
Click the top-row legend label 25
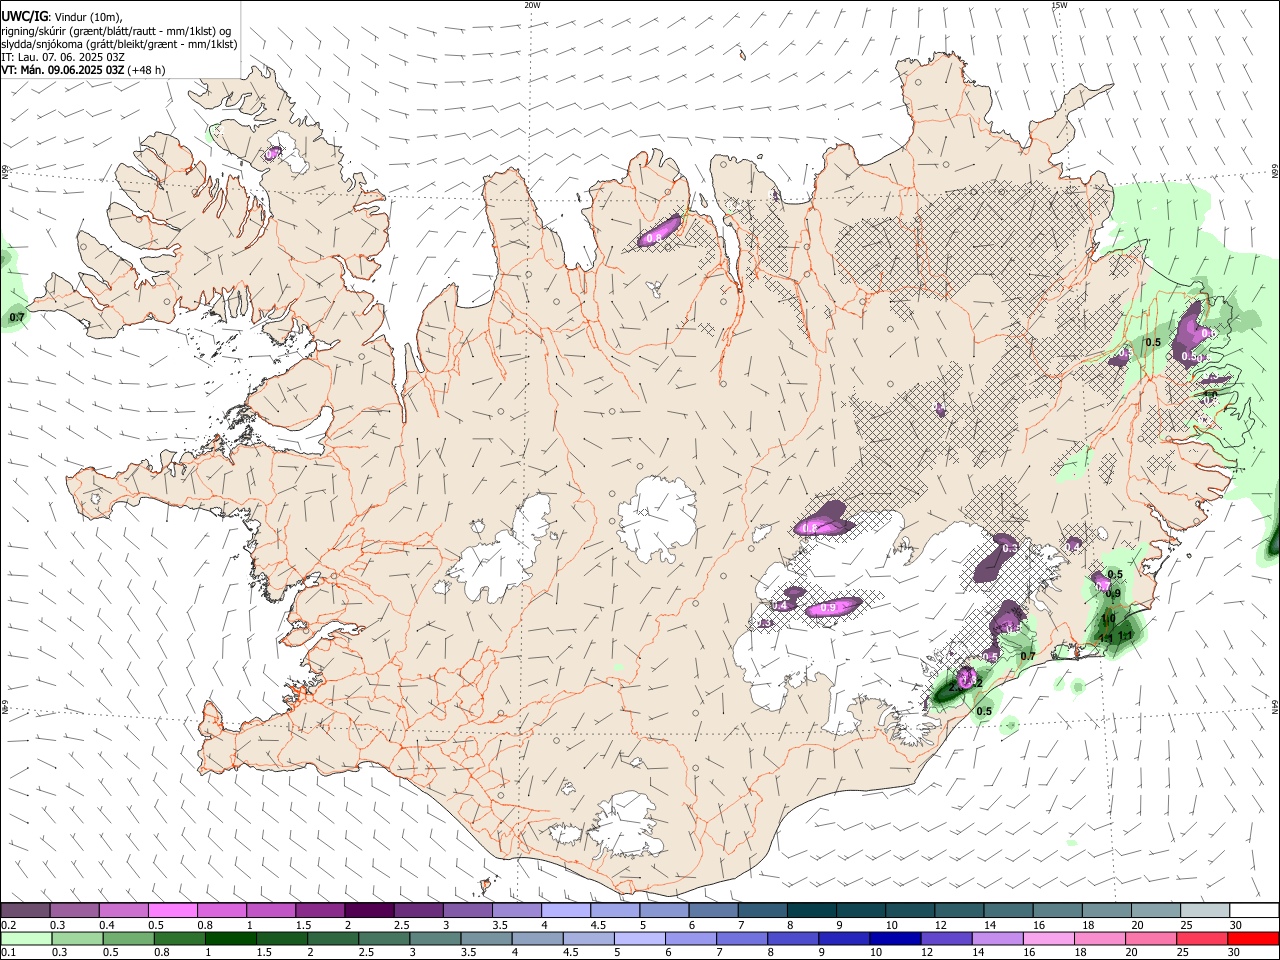1185,925
